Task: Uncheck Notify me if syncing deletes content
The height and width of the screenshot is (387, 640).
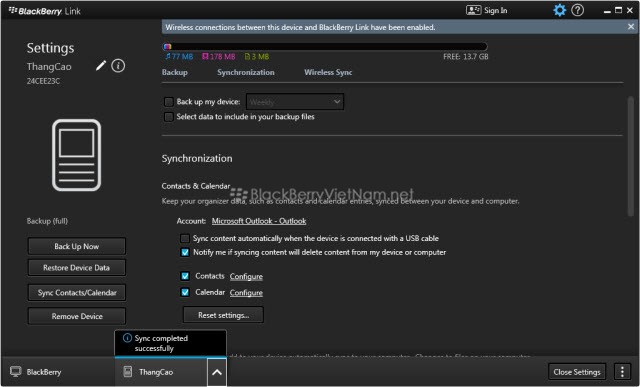Action: tap(185, 252)
